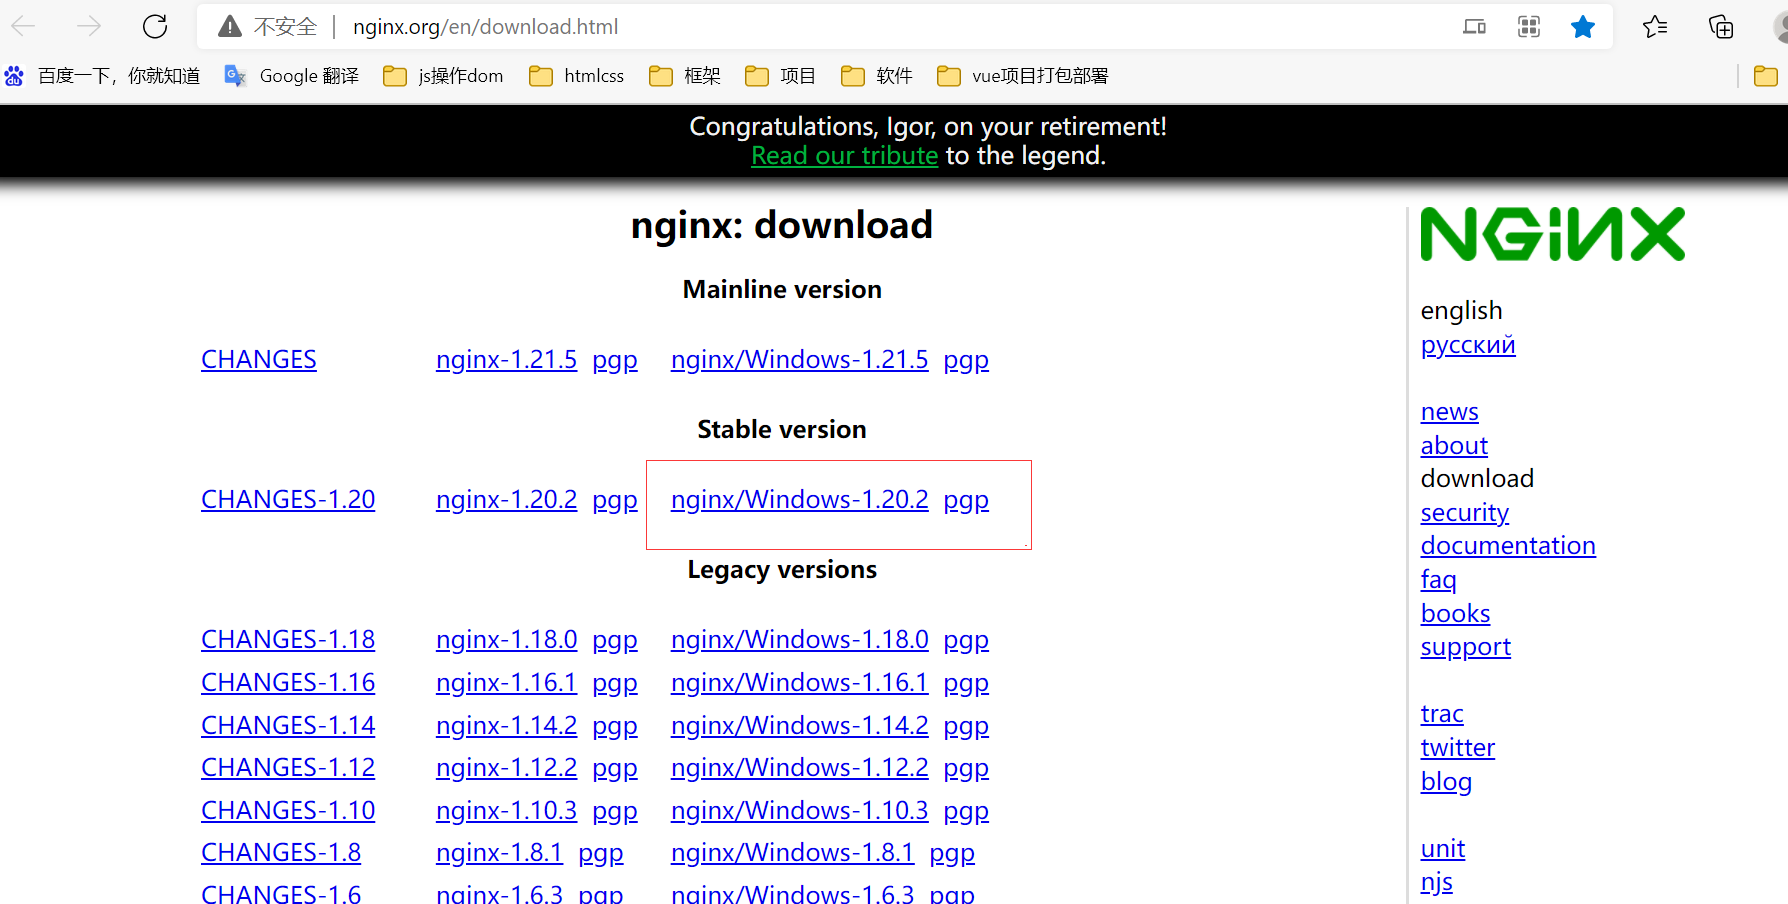
Task: Open the collections icon
Action: click(1721, 27)
